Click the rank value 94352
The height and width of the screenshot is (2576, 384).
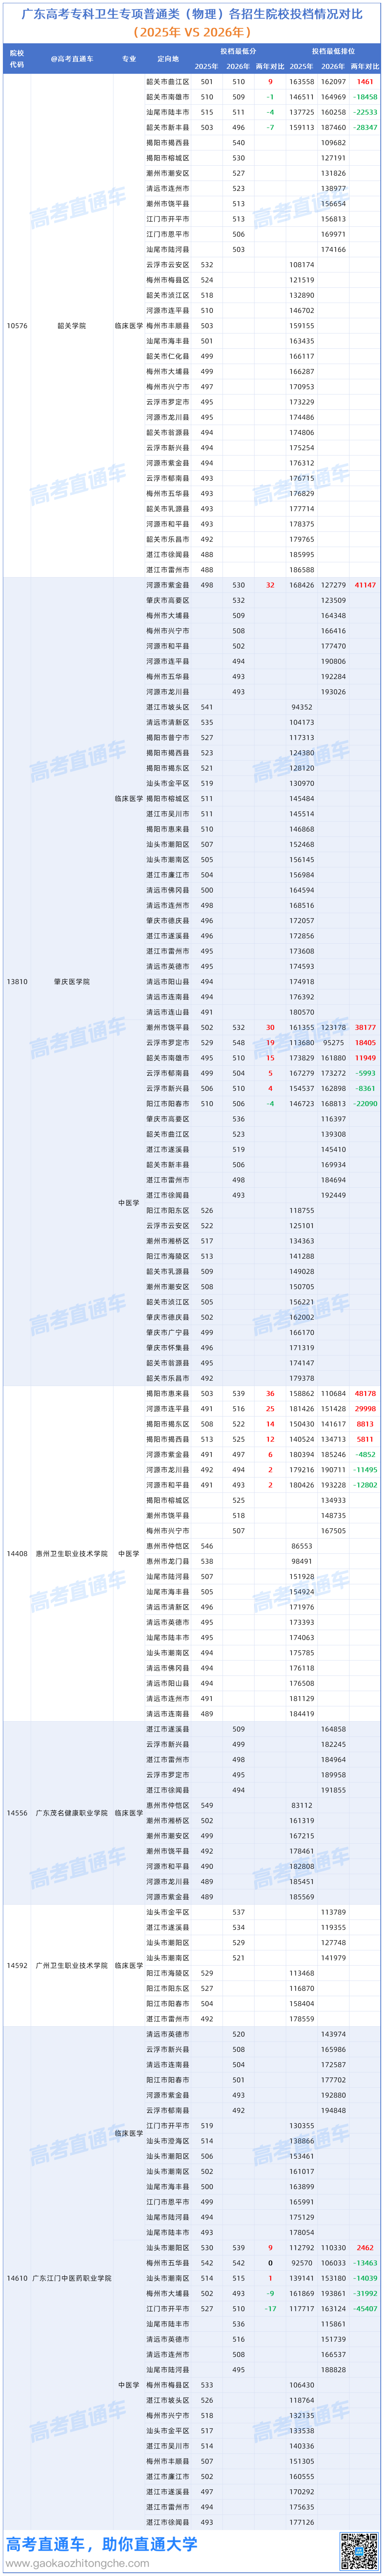pyautogui.click(x=301, y=707)
